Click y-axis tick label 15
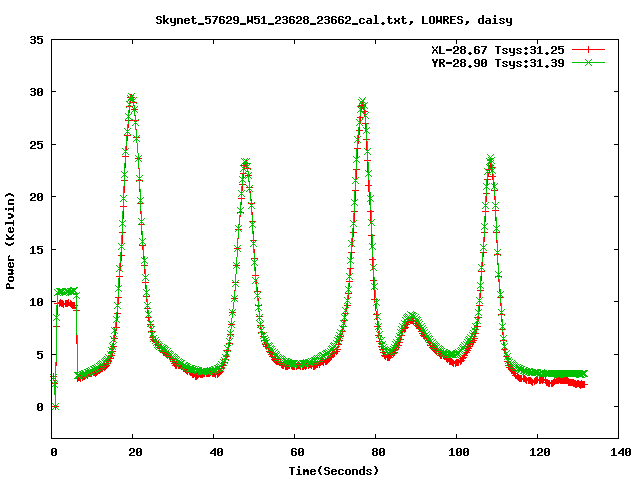The image size is (640, 480). [x=36, y=250]
